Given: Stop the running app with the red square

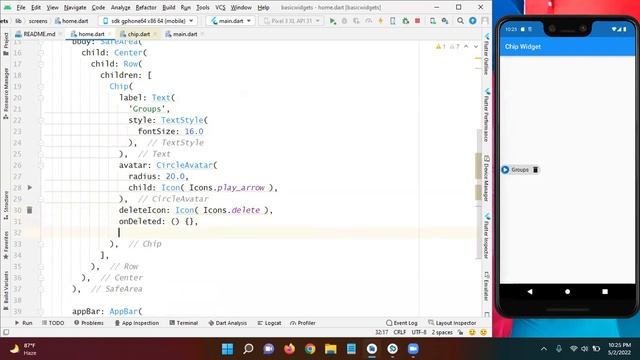Looking at the screenshot, I should click(418, 21).
